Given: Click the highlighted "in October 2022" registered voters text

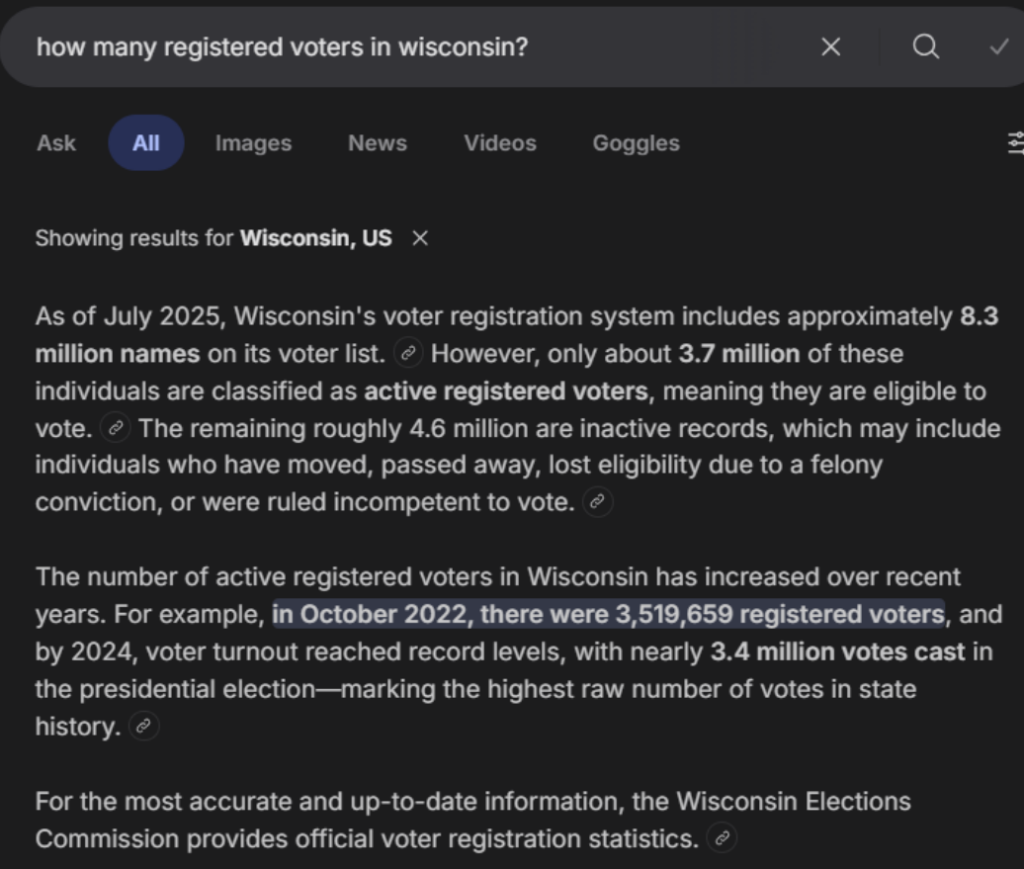Looking at the screenshot, I should (608, 614).
